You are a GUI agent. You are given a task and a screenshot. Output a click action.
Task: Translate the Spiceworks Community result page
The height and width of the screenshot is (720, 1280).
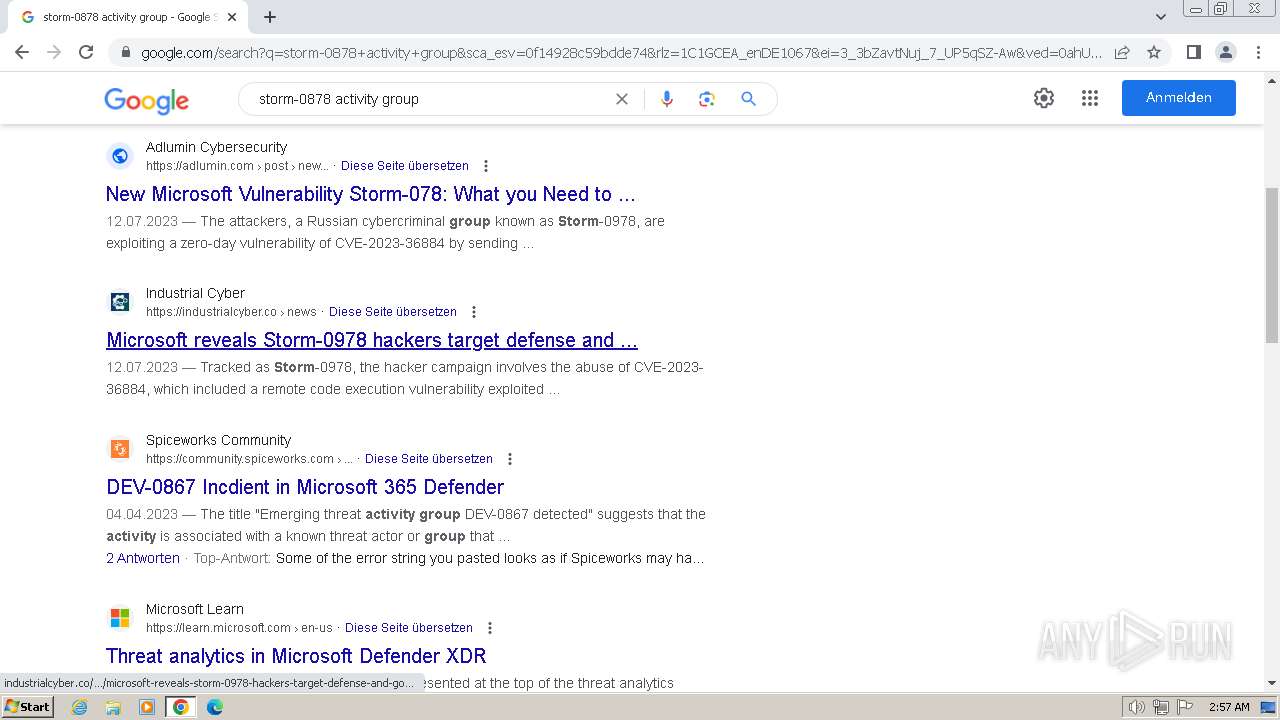428,459
